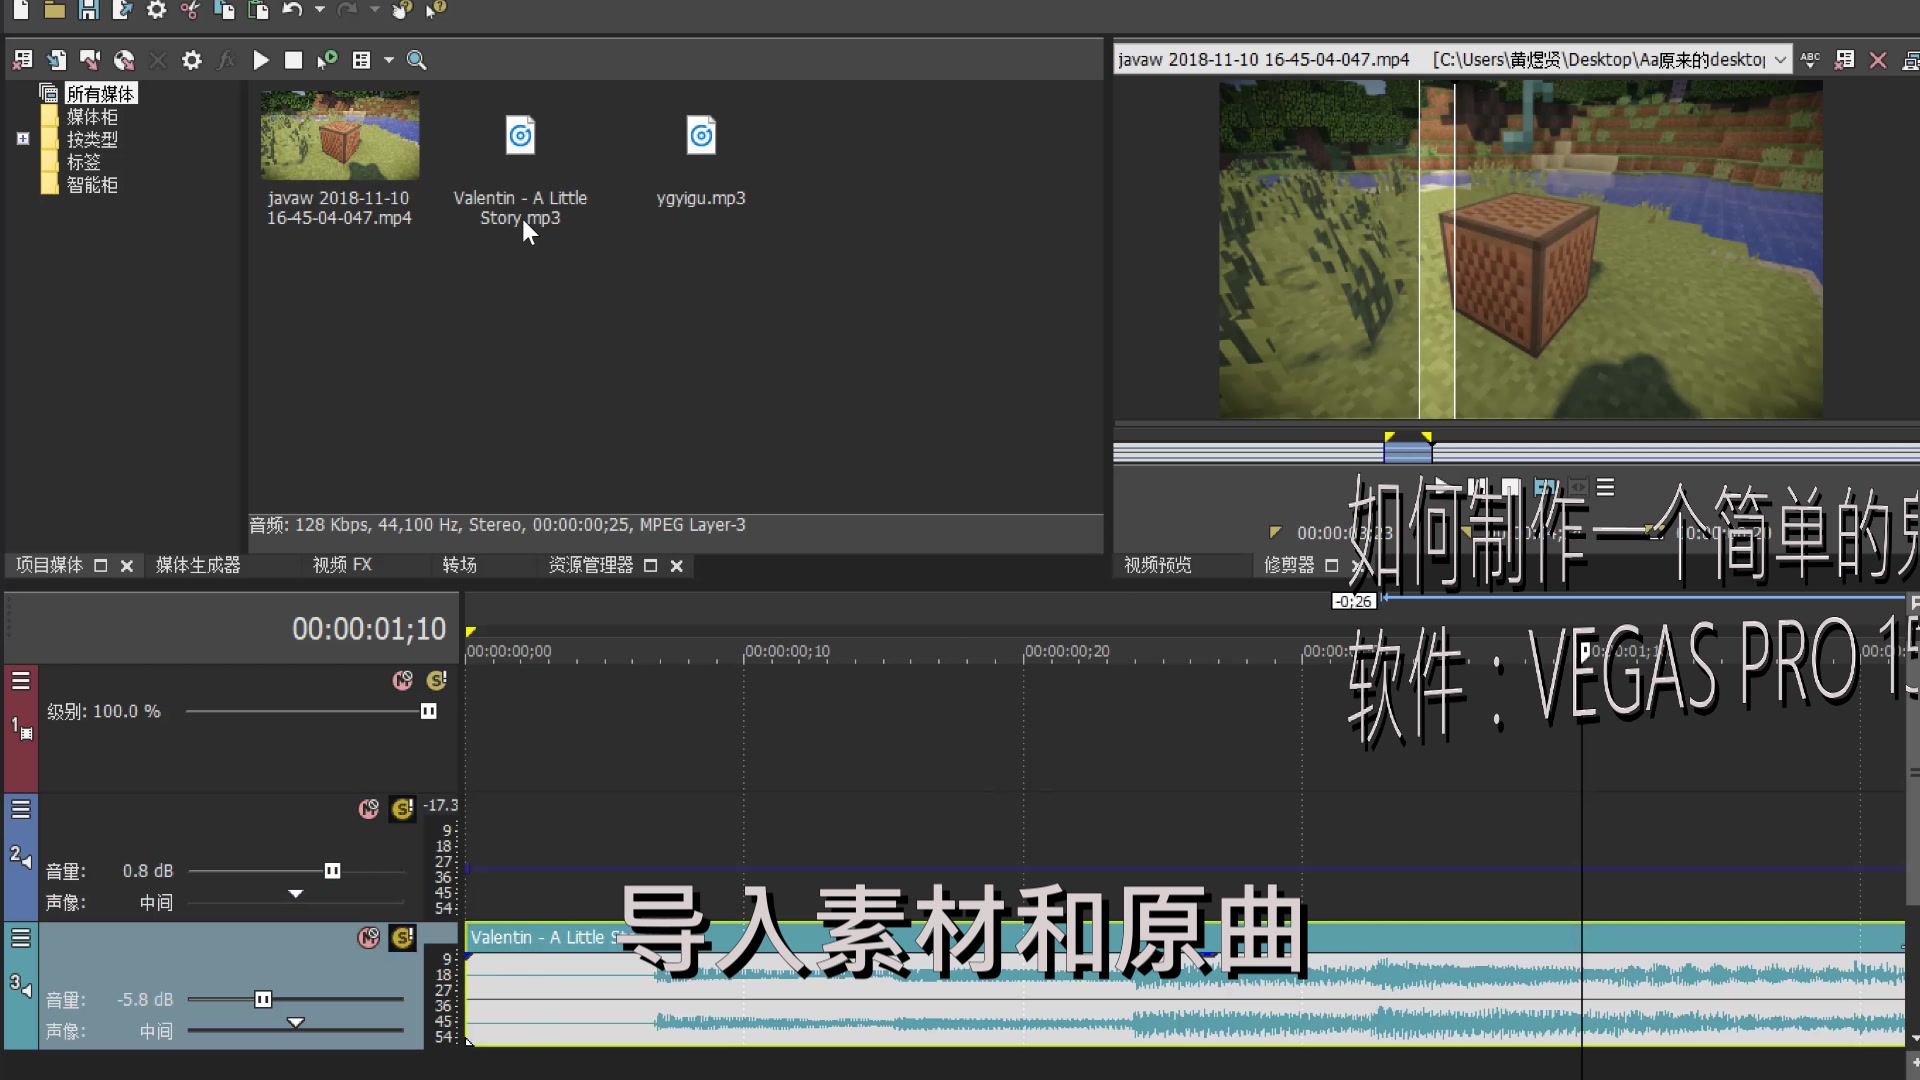Adjust track 2 volume slider at 0.8 dB

click(x=333, y=871)
